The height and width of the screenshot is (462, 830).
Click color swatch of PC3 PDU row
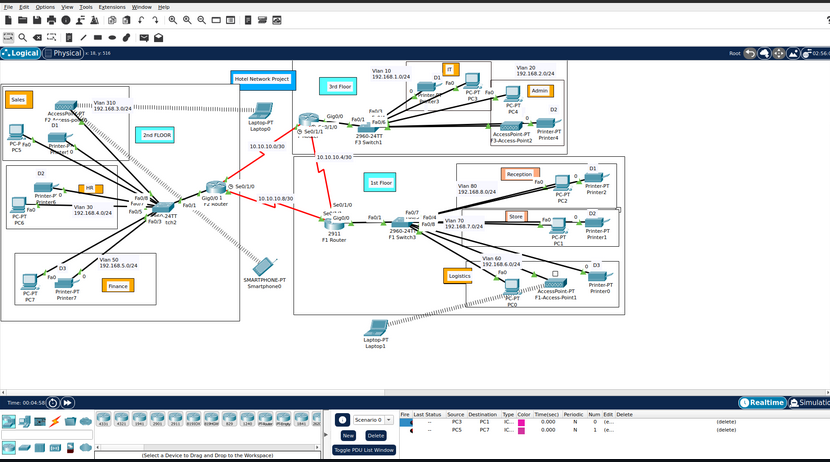click(521, 422)
